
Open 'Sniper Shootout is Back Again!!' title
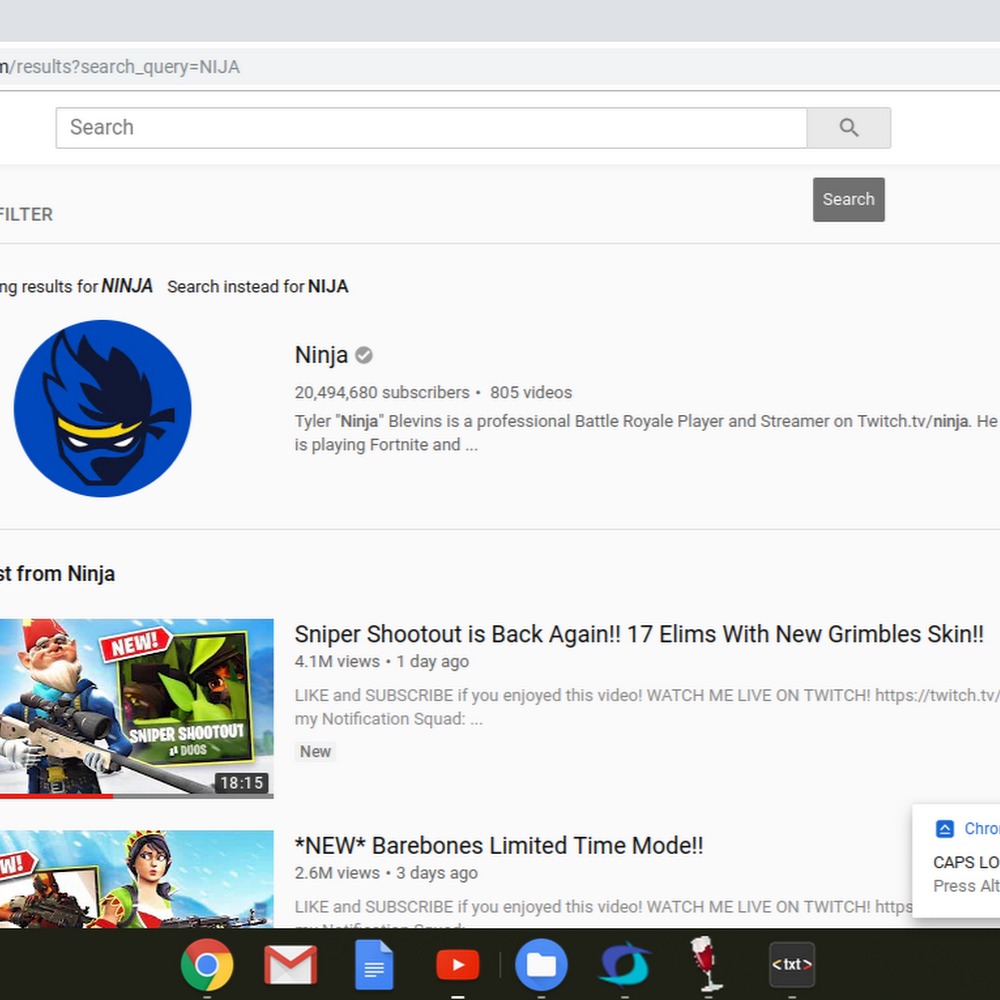pyautogui.click(x=639, y=634)
